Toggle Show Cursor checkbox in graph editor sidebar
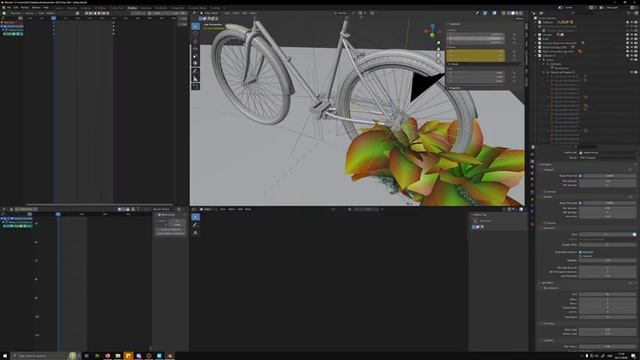Viewport: 640px width, 360px height. pos(159,215)
